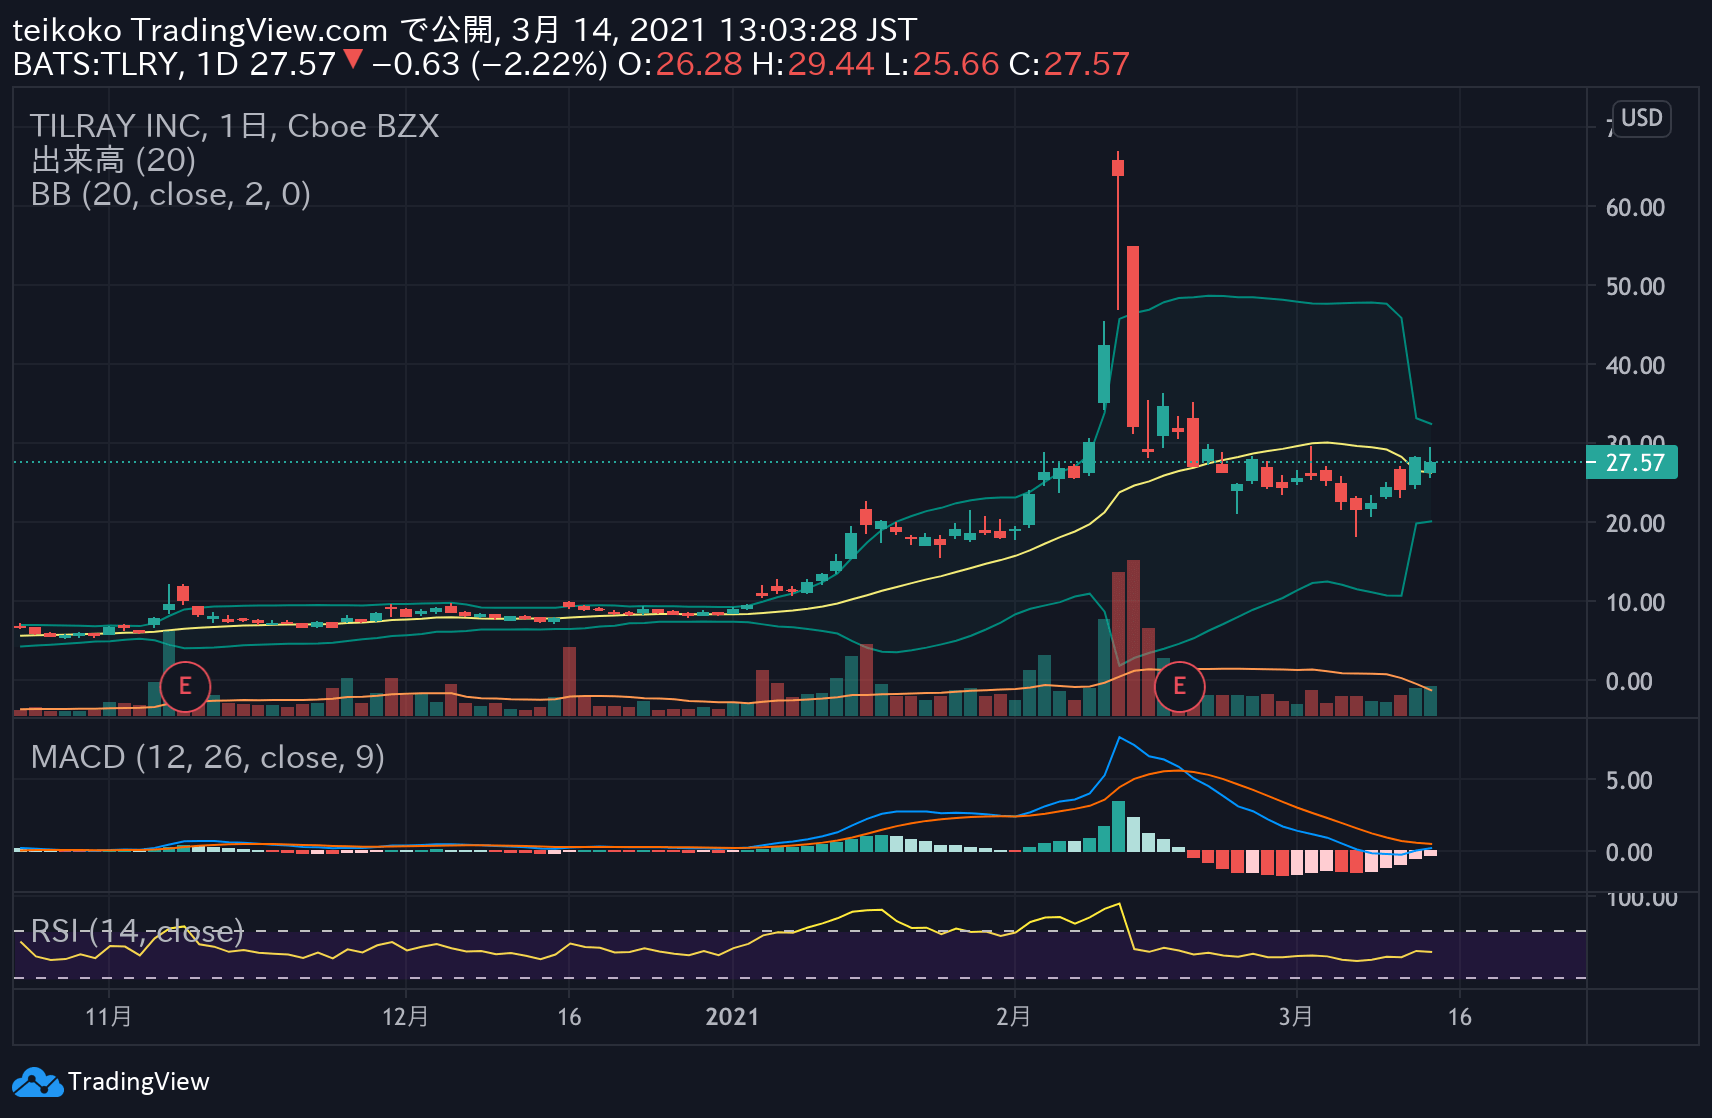The height and width of the screenshot is (1118, 1712).
Task: Click the 27.57 current price tag
Action: [1632, 463]
